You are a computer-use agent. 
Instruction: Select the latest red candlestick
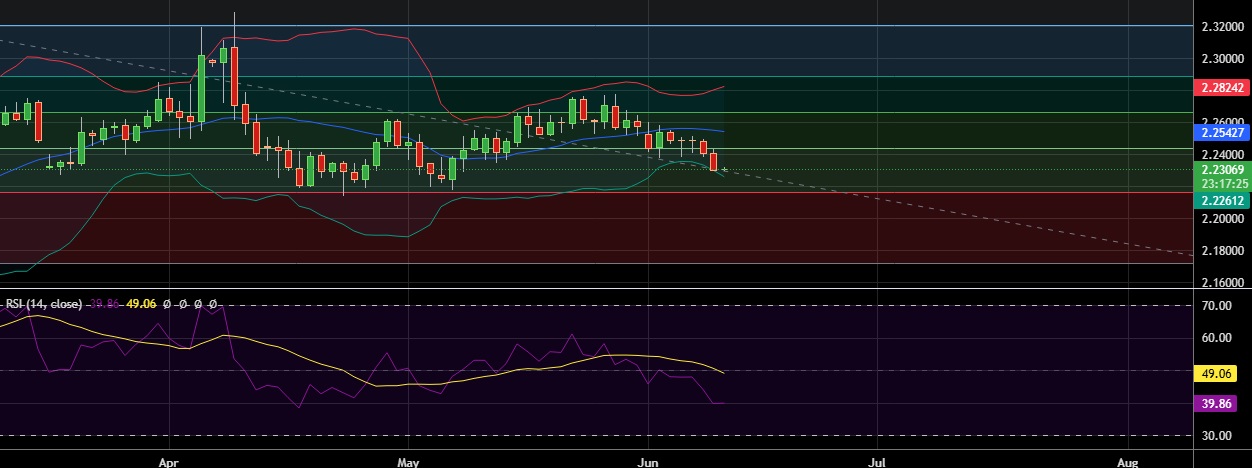click(x=714, y=162)
